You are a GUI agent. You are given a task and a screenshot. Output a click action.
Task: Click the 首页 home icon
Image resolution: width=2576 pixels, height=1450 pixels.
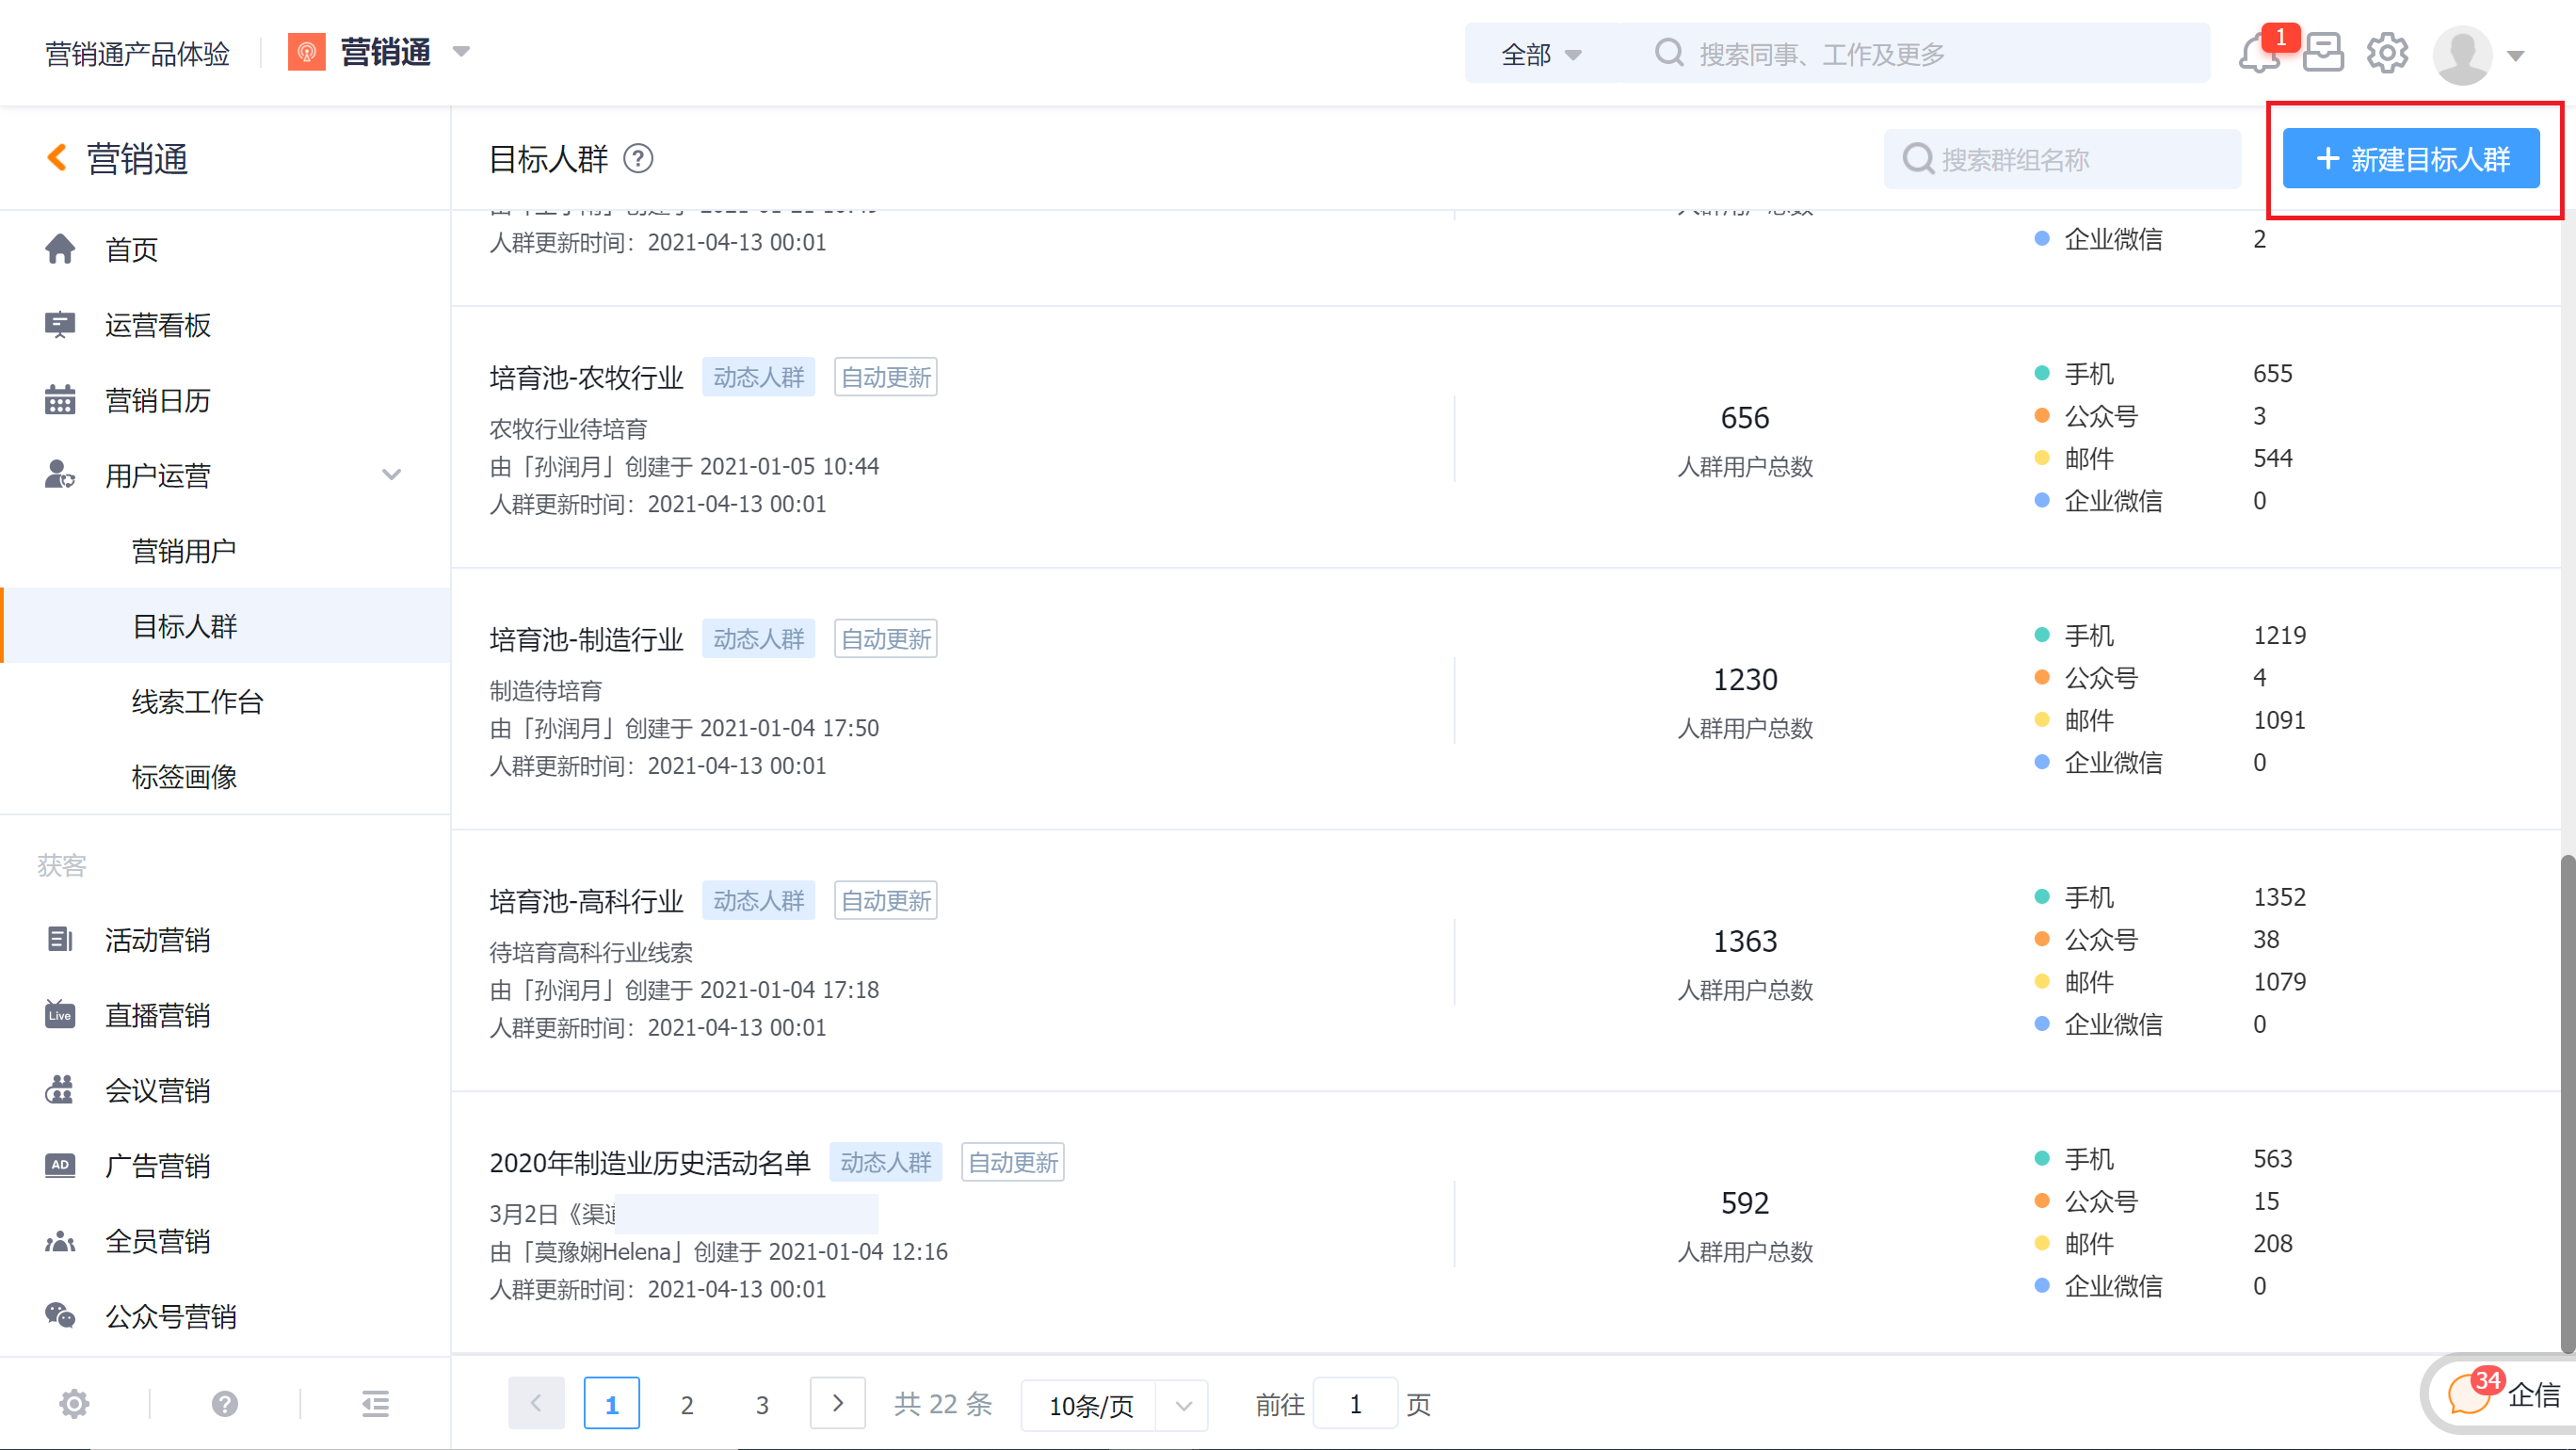click(x=60, y=249)
